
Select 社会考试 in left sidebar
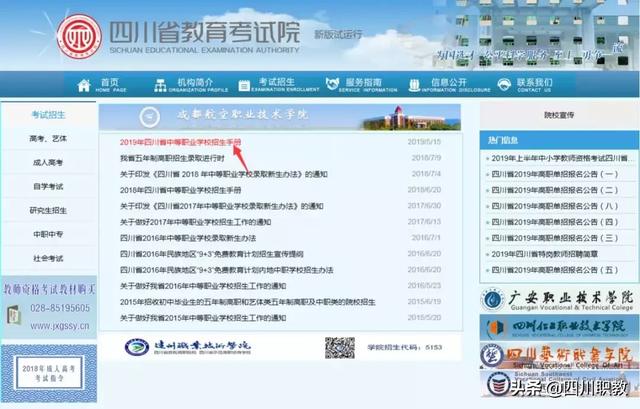point(48,258)
